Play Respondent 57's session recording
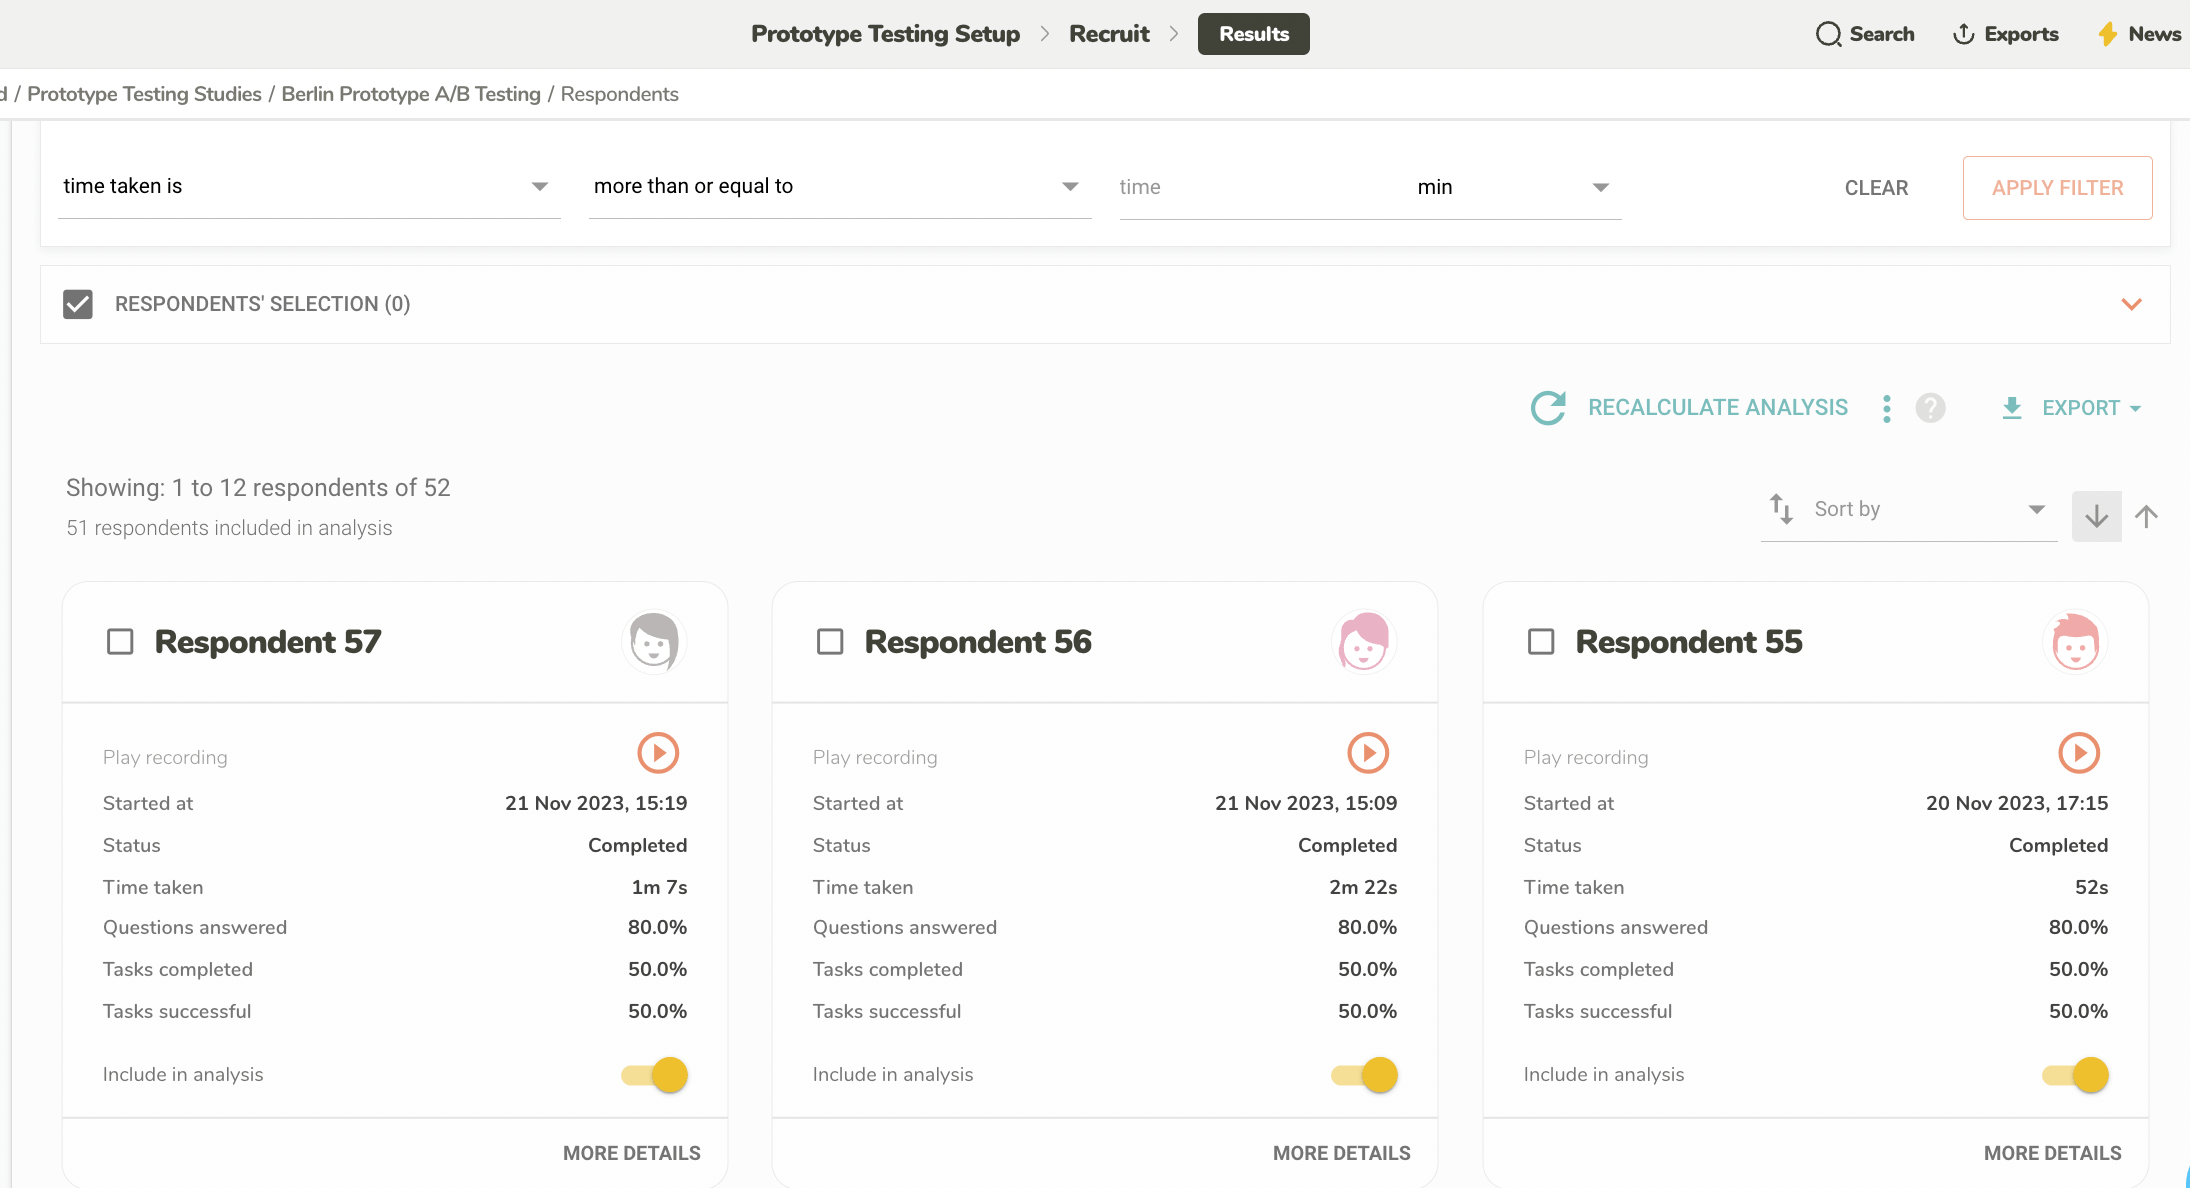Image resolution: width=2190 pixels, height=1188 pixels. coord(658,753)
